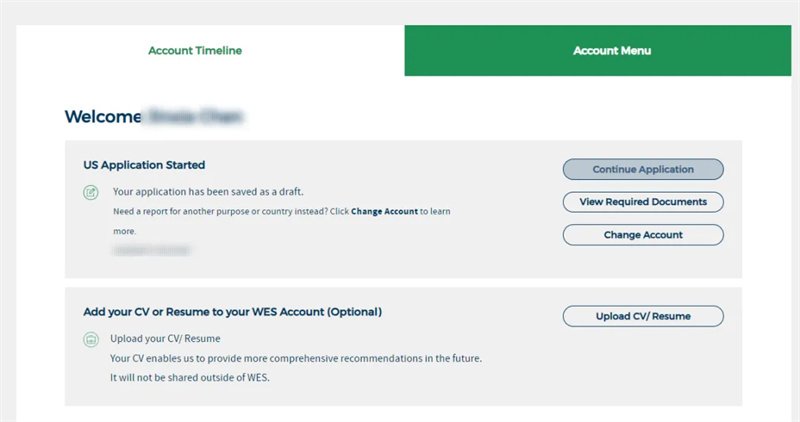Click the blurred user name after Welcome
This screenshot has width=800, height=422.
tap(195, 117)
